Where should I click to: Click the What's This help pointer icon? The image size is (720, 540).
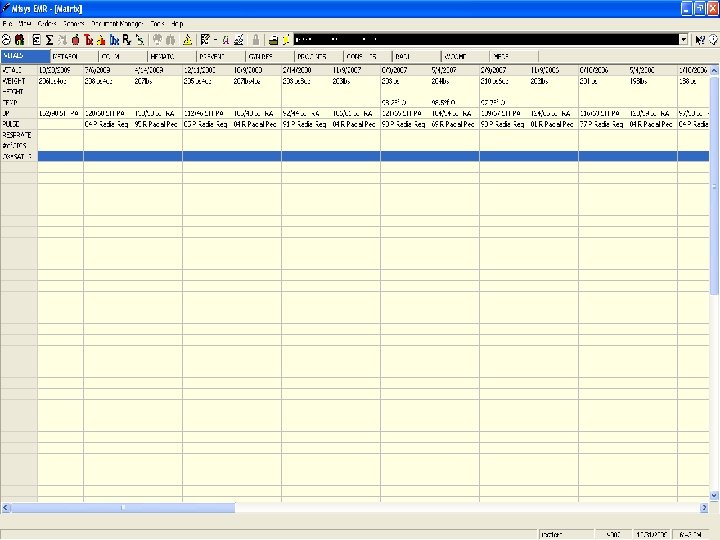click(700, 40)
